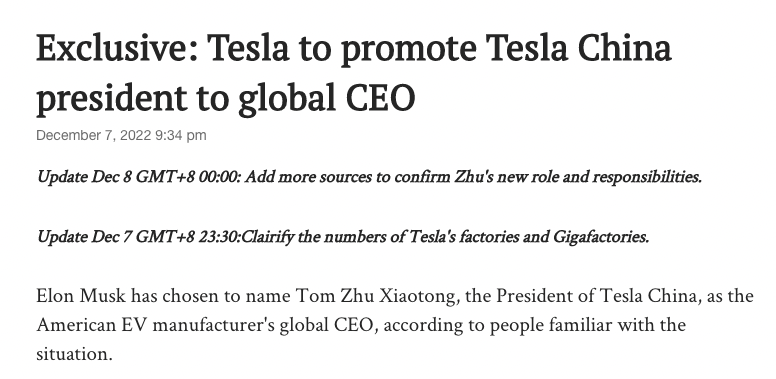Click "Zhu's new role and responsibilities" text
776x379 pixels.
[579, 177]
